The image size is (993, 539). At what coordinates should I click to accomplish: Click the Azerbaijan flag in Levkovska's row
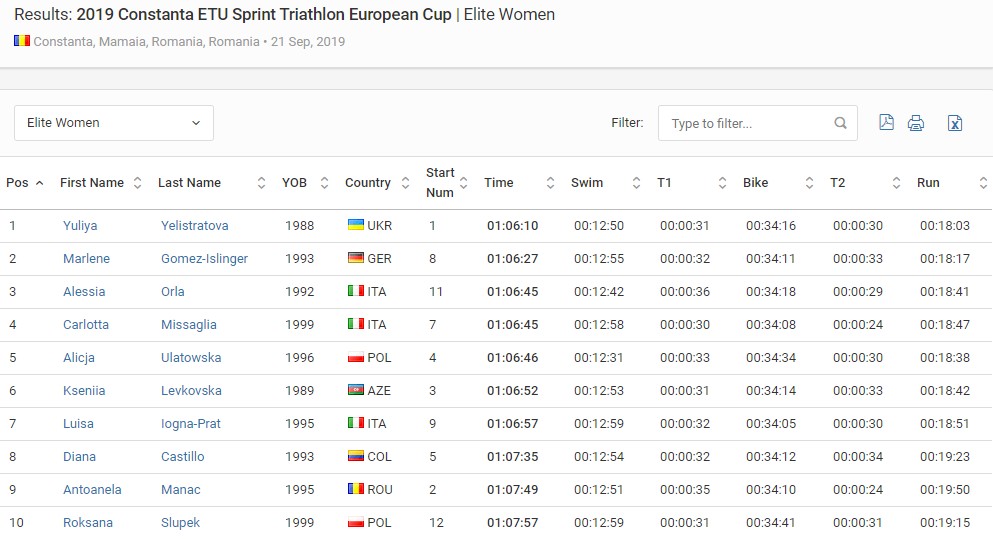coord(355,390)
